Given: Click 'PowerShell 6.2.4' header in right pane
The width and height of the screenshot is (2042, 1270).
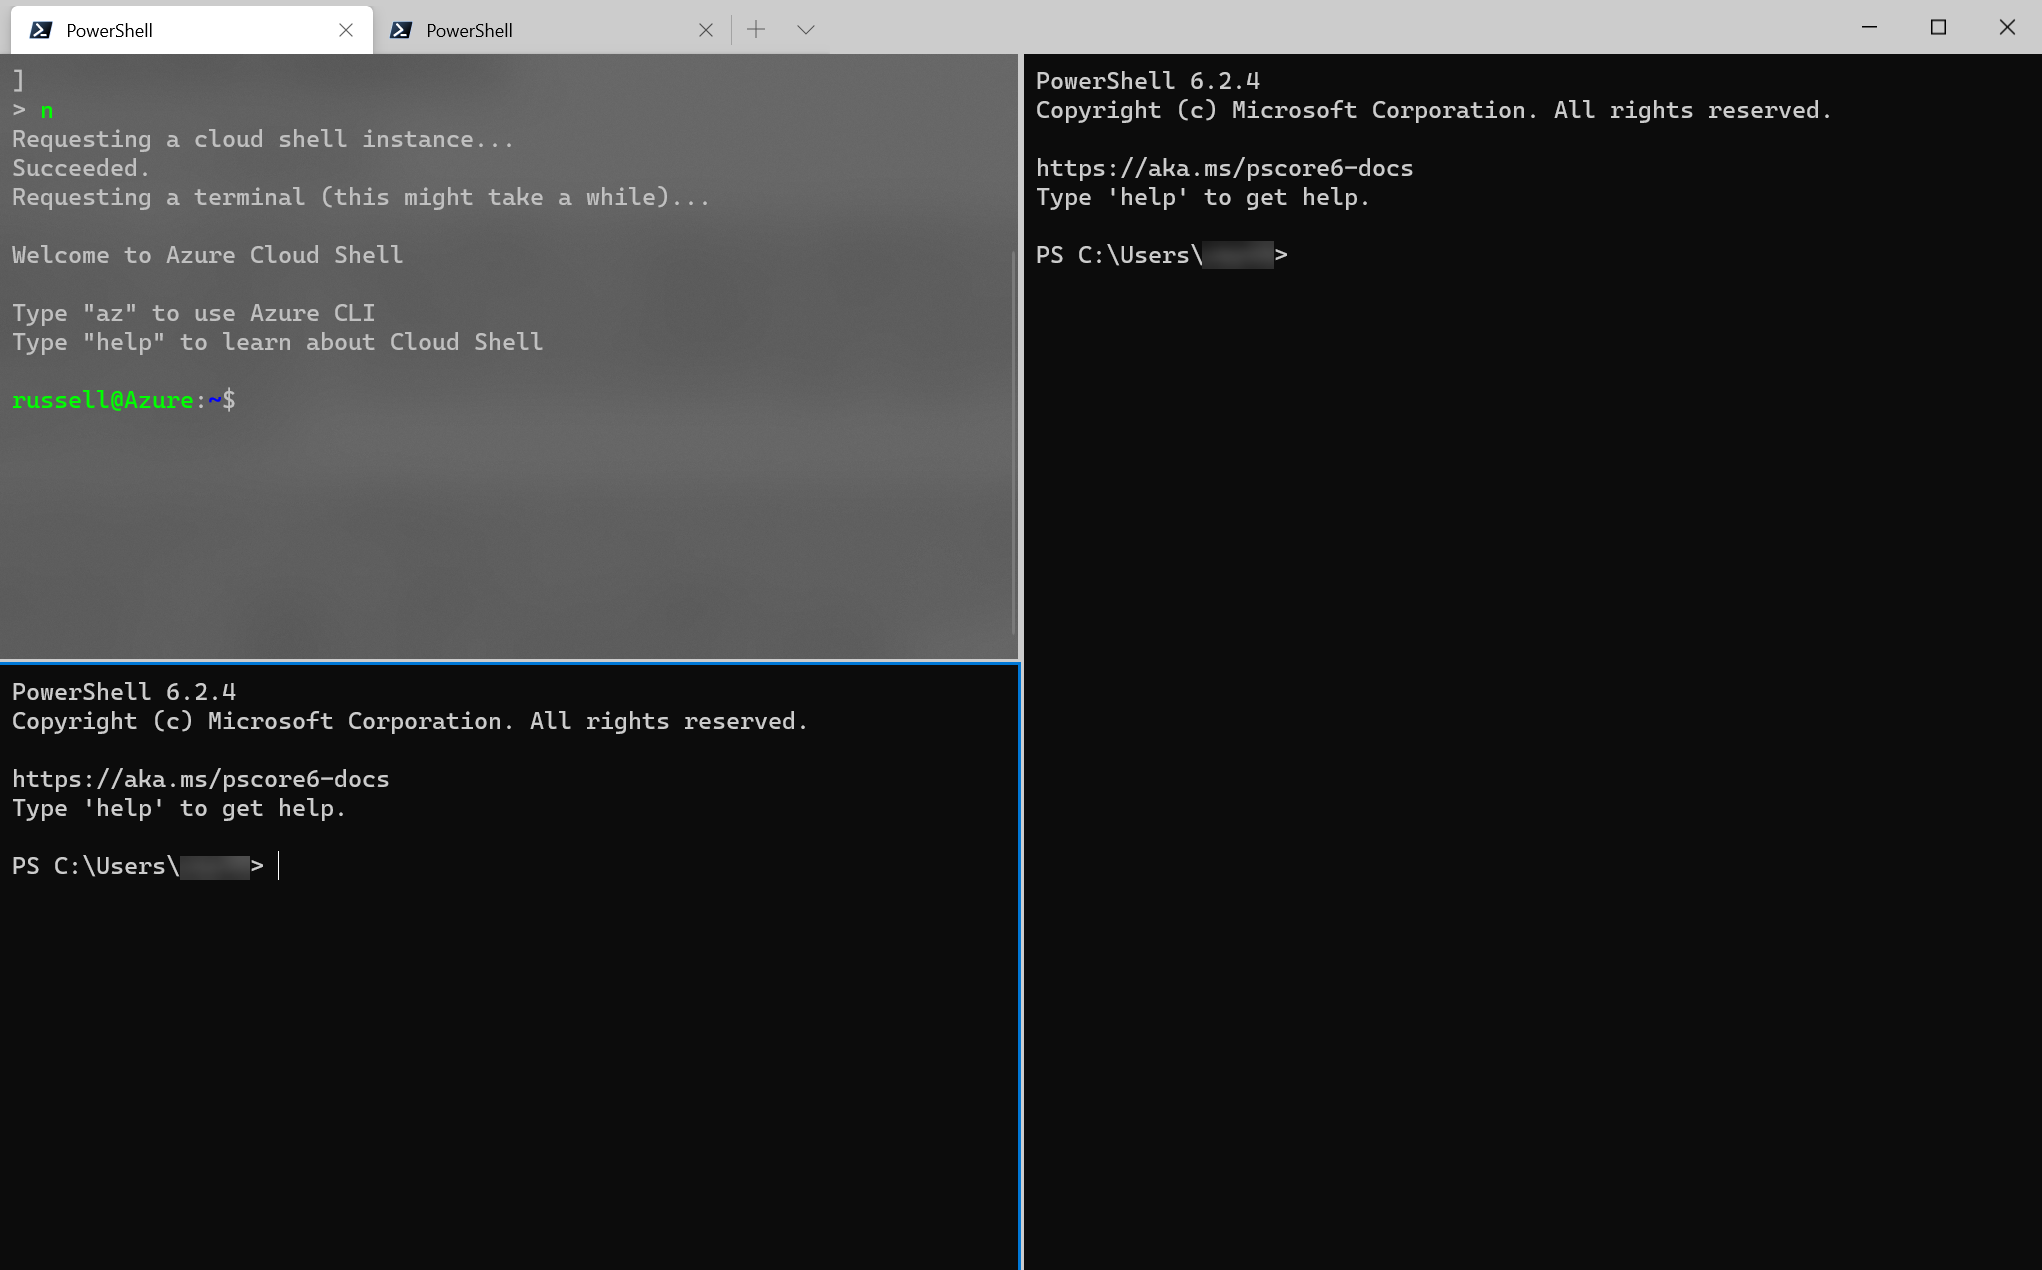Looking at the screenshot, I should 1147,81.
